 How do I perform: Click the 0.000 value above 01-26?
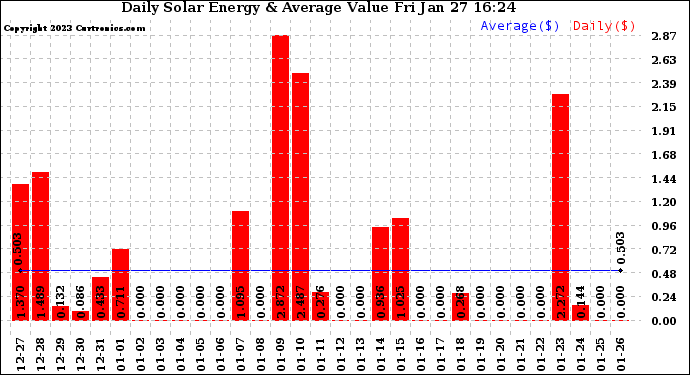tap(620, 302)
